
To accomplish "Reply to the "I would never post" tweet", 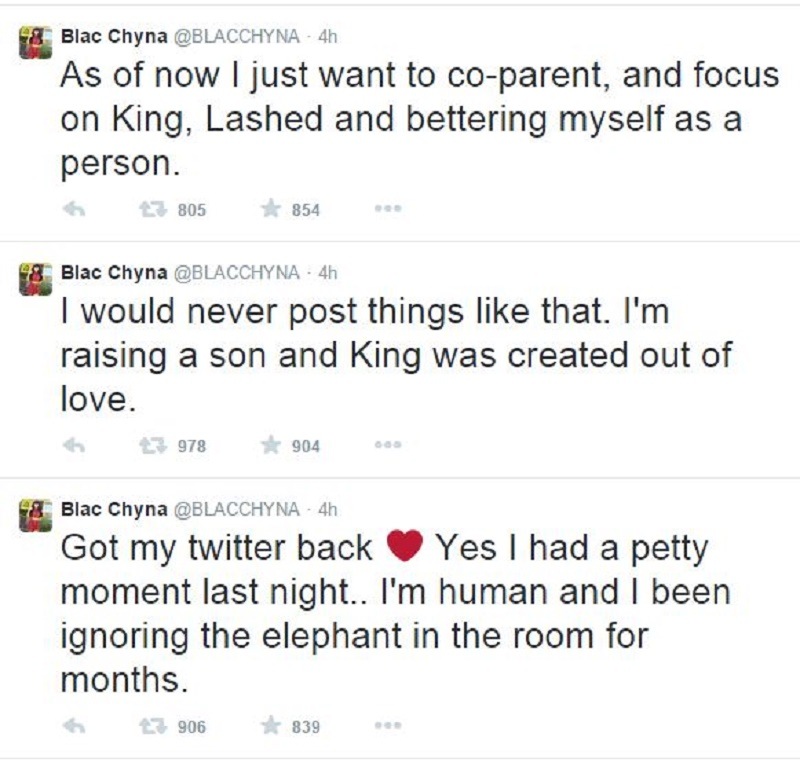I will [x=73, y=446].
